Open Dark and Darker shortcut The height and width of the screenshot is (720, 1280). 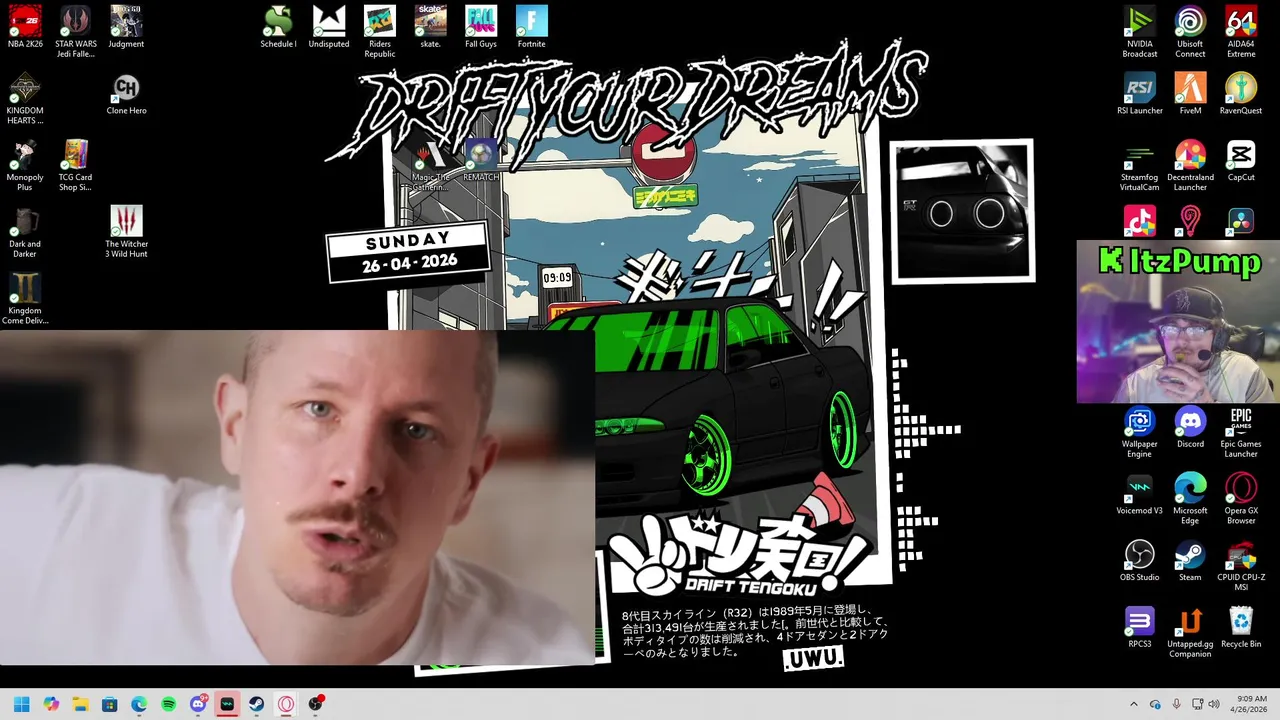[25, 233]
